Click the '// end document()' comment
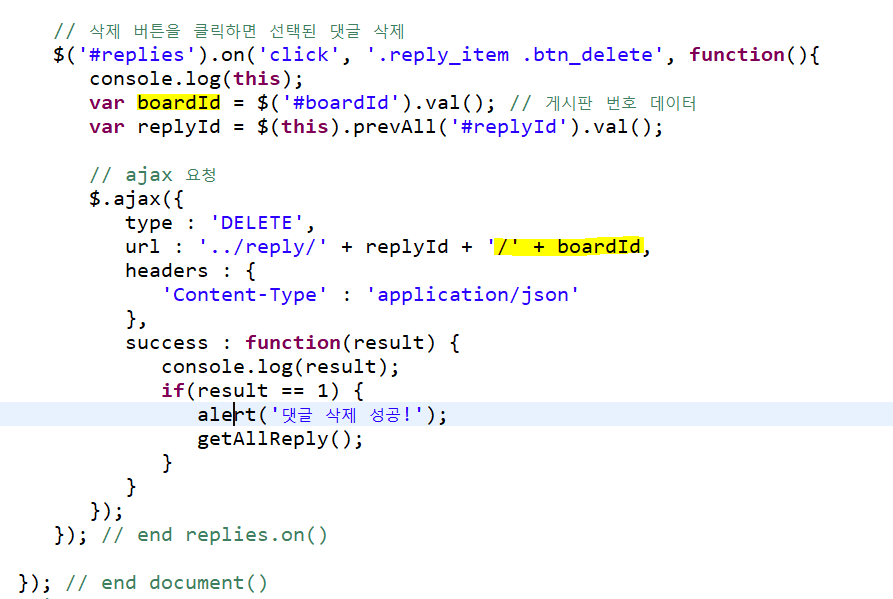Viewport: 893px width, 599px height. [166, 583]
